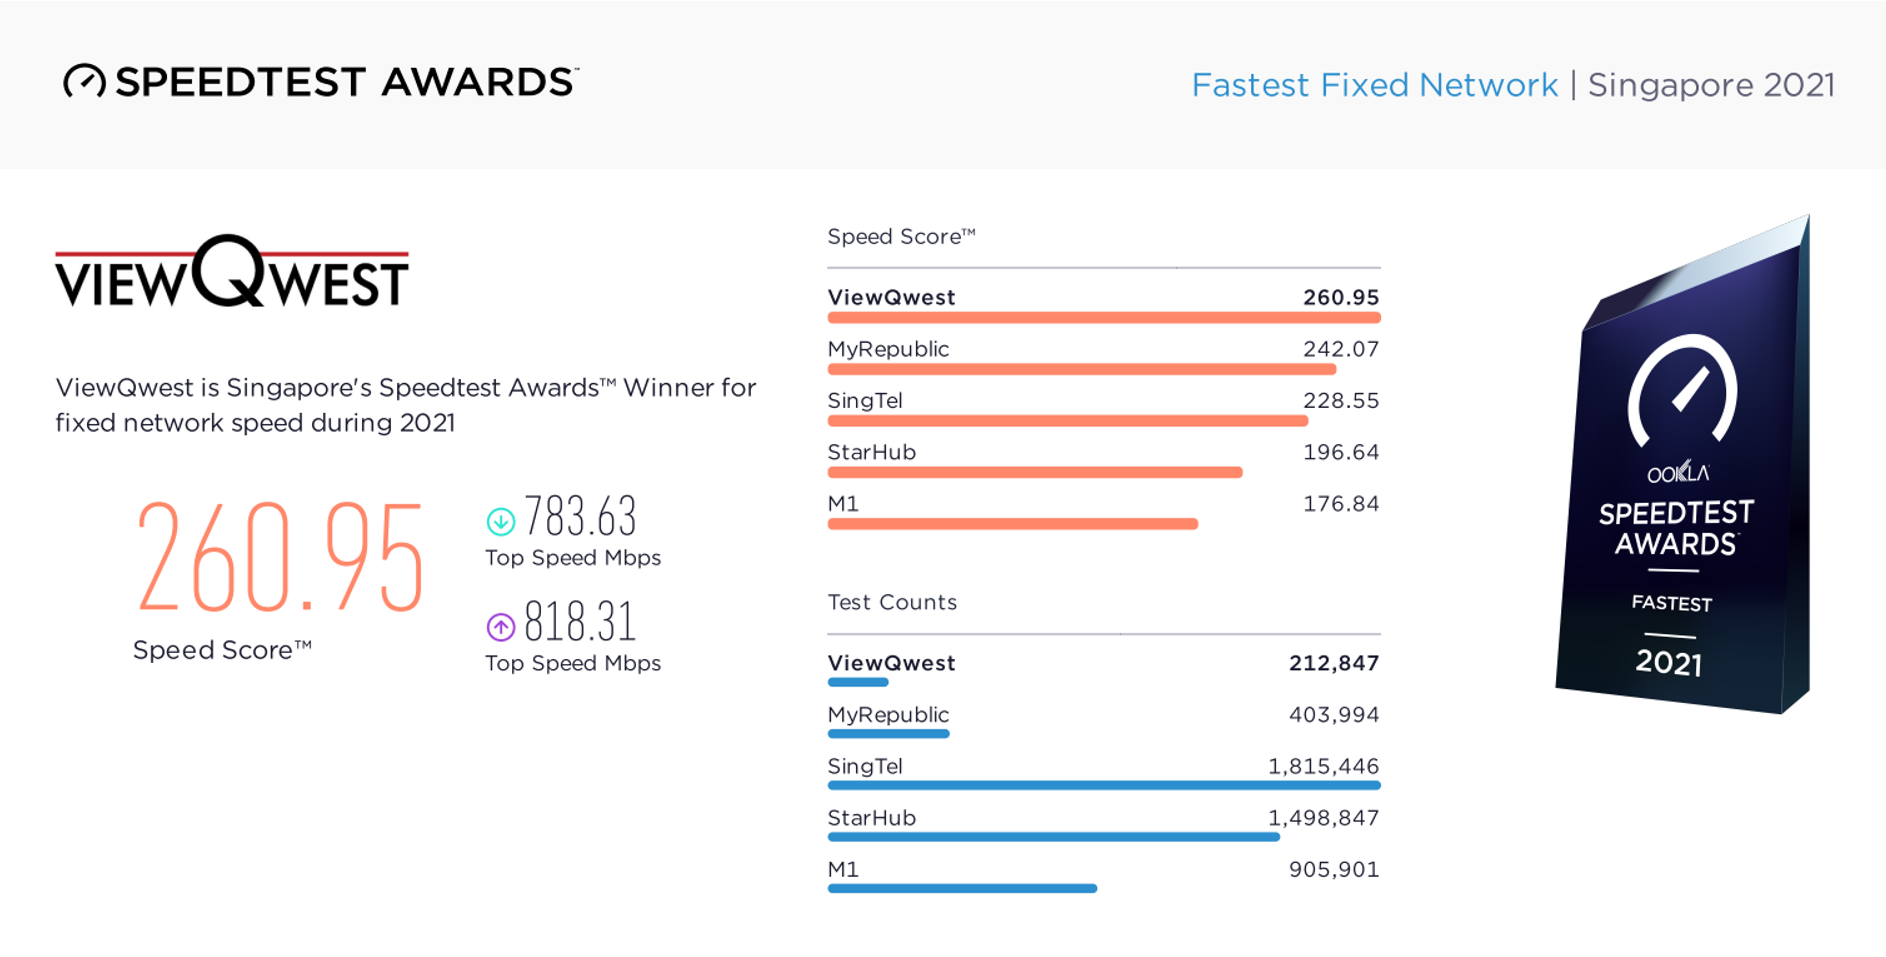Click the Speedtest Awards header title
This screenshot has height=957, width=1886.
point(346,82)
